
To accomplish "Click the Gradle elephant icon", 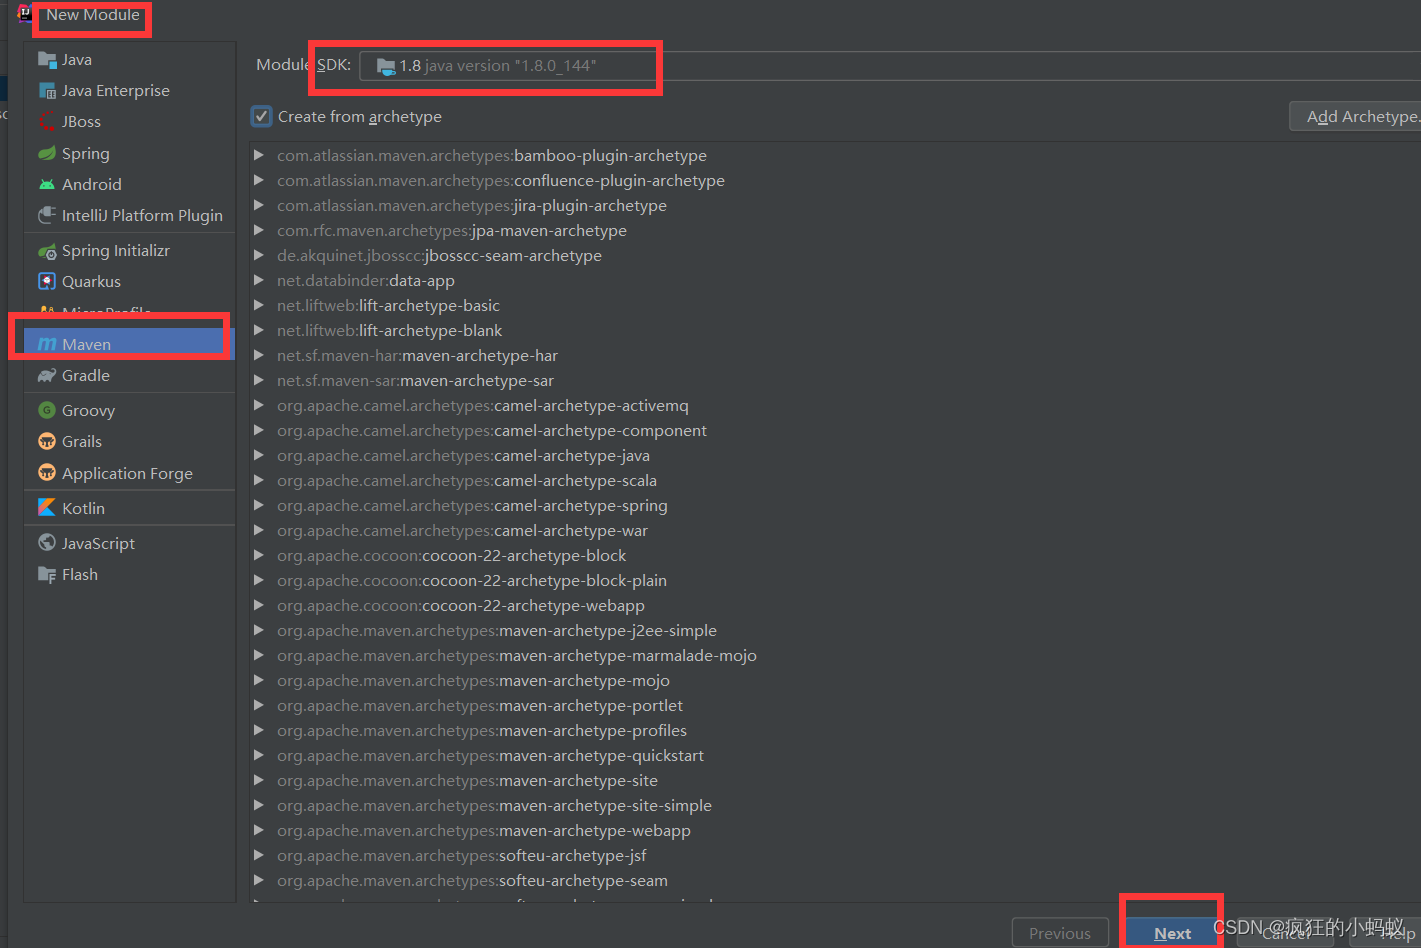I will point(47,376).
